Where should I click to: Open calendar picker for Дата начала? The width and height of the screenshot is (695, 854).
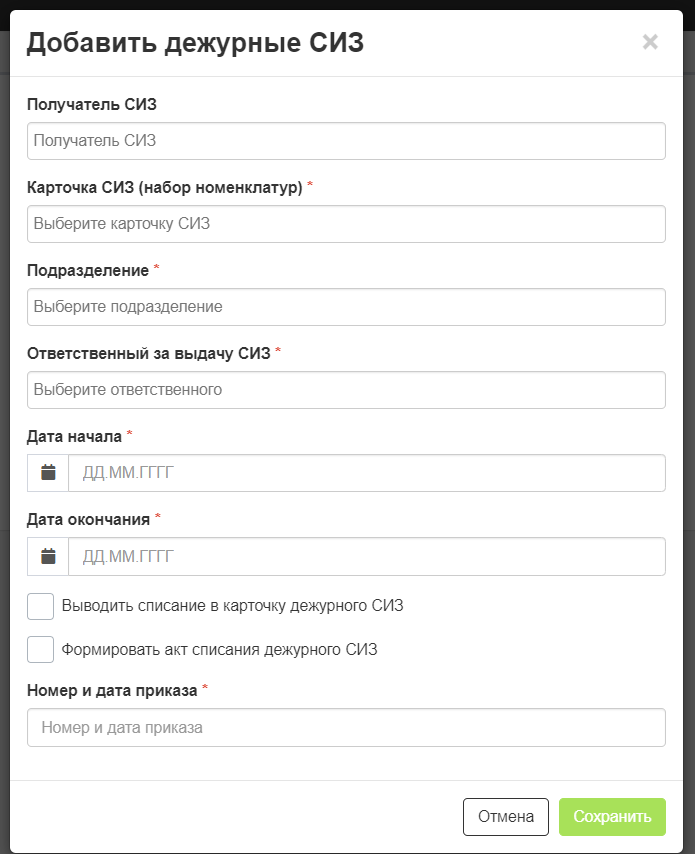pyautogui.click(x=48, y=473)
